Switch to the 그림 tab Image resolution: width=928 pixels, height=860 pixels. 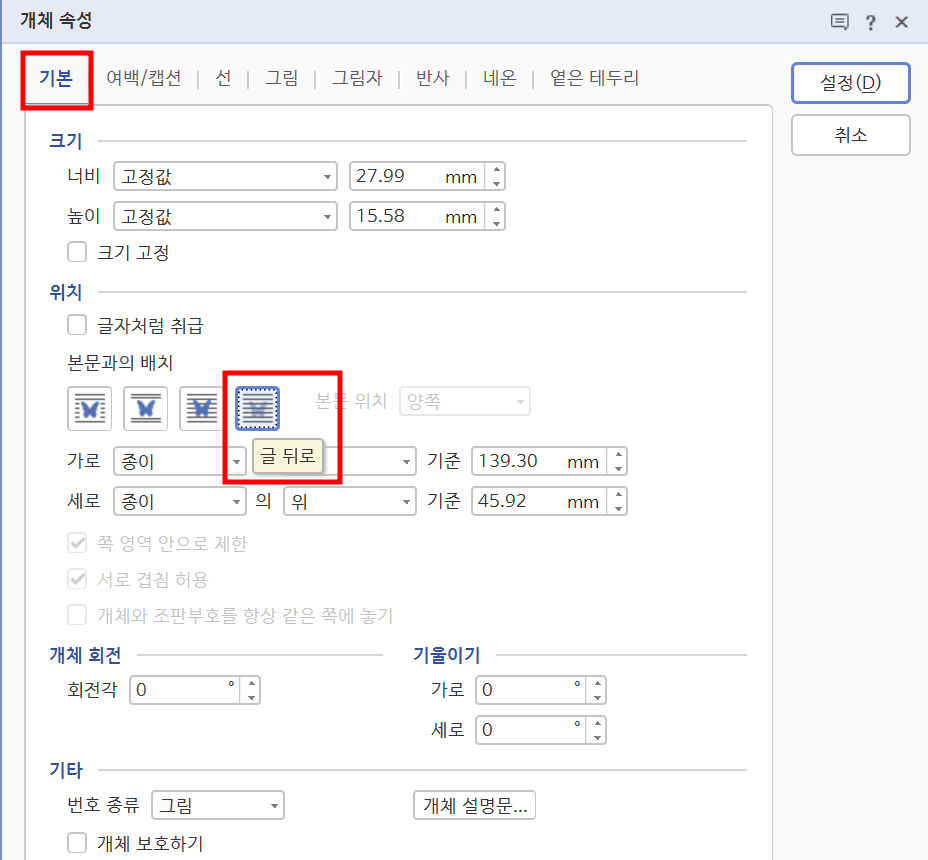pos(282,78)
